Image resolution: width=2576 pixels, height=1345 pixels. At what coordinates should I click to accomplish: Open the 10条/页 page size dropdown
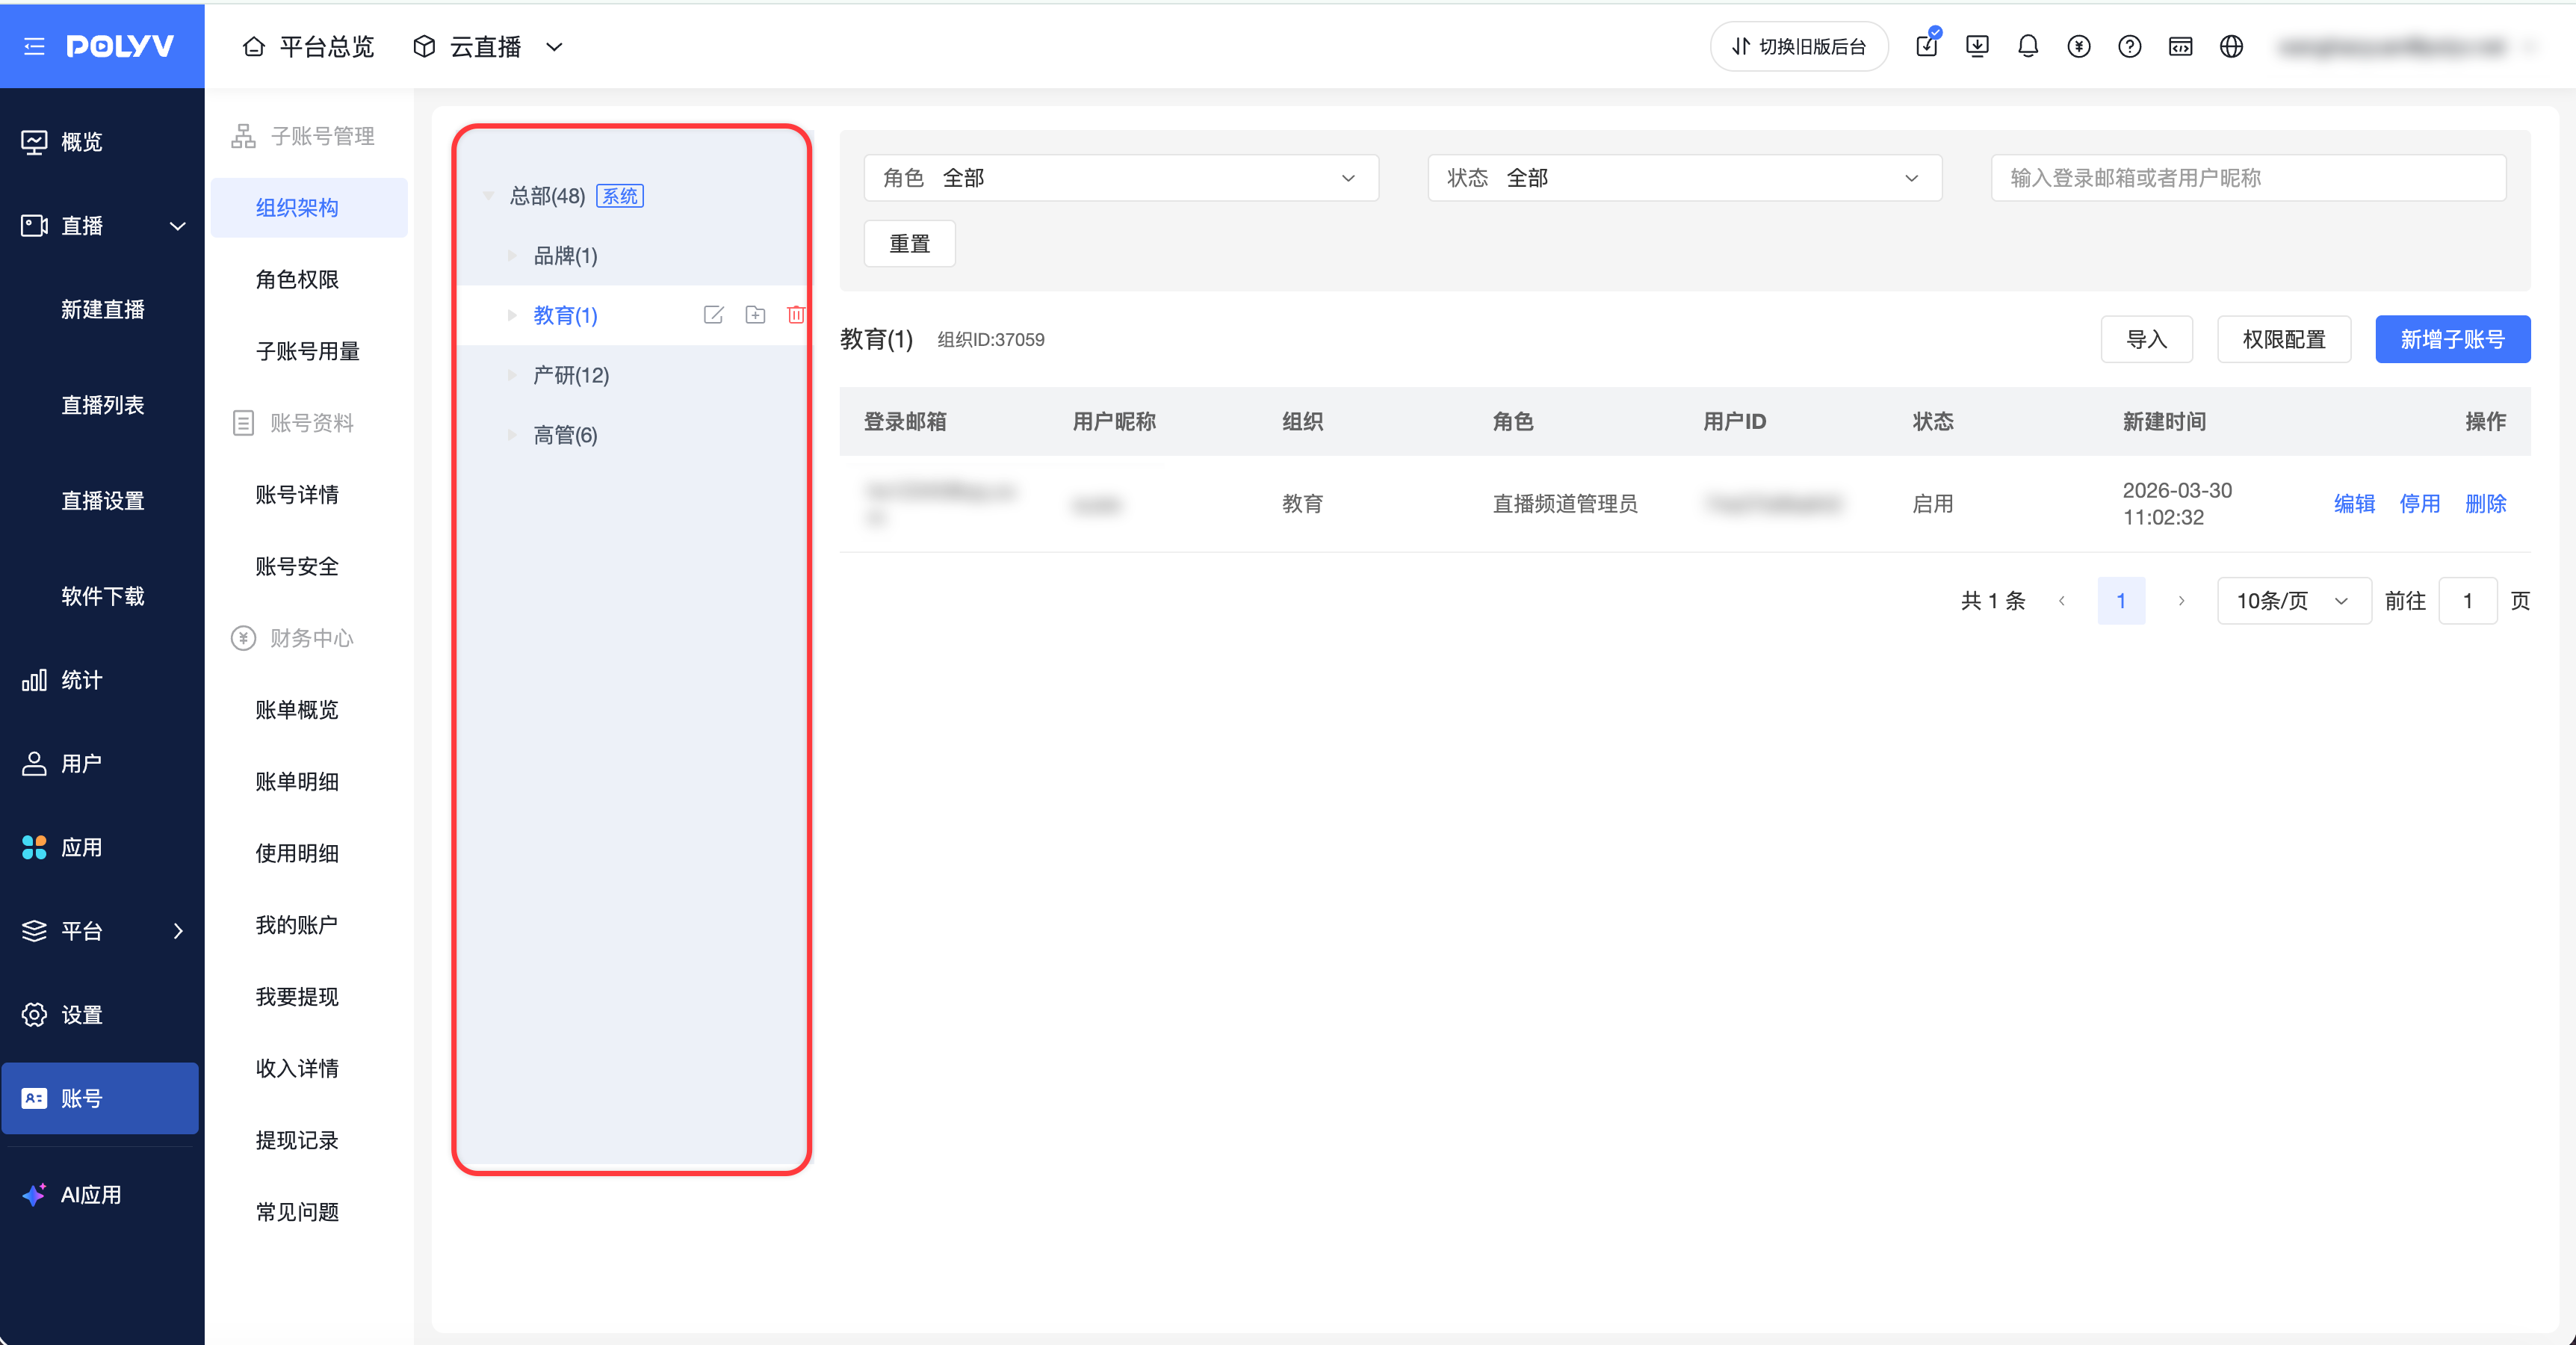[2294, 601]
